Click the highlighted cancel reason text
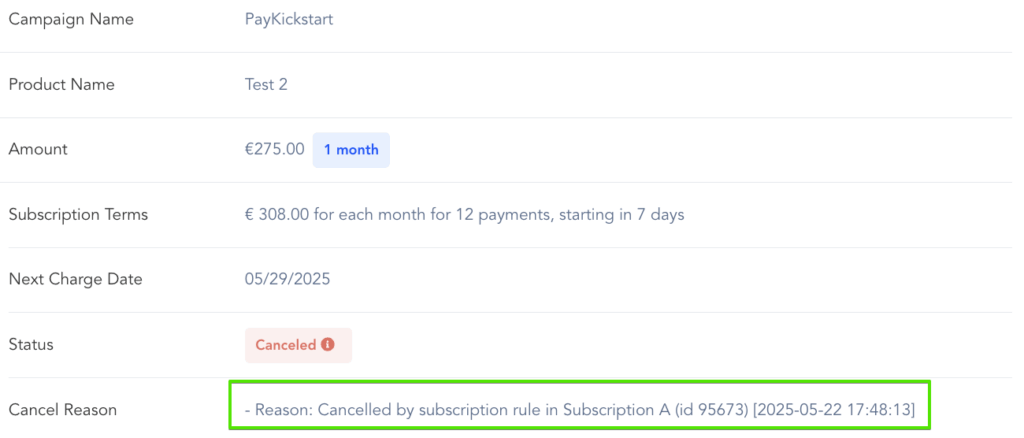The height and width of the screenshot is (438, 1024). [x=579, y=410]
